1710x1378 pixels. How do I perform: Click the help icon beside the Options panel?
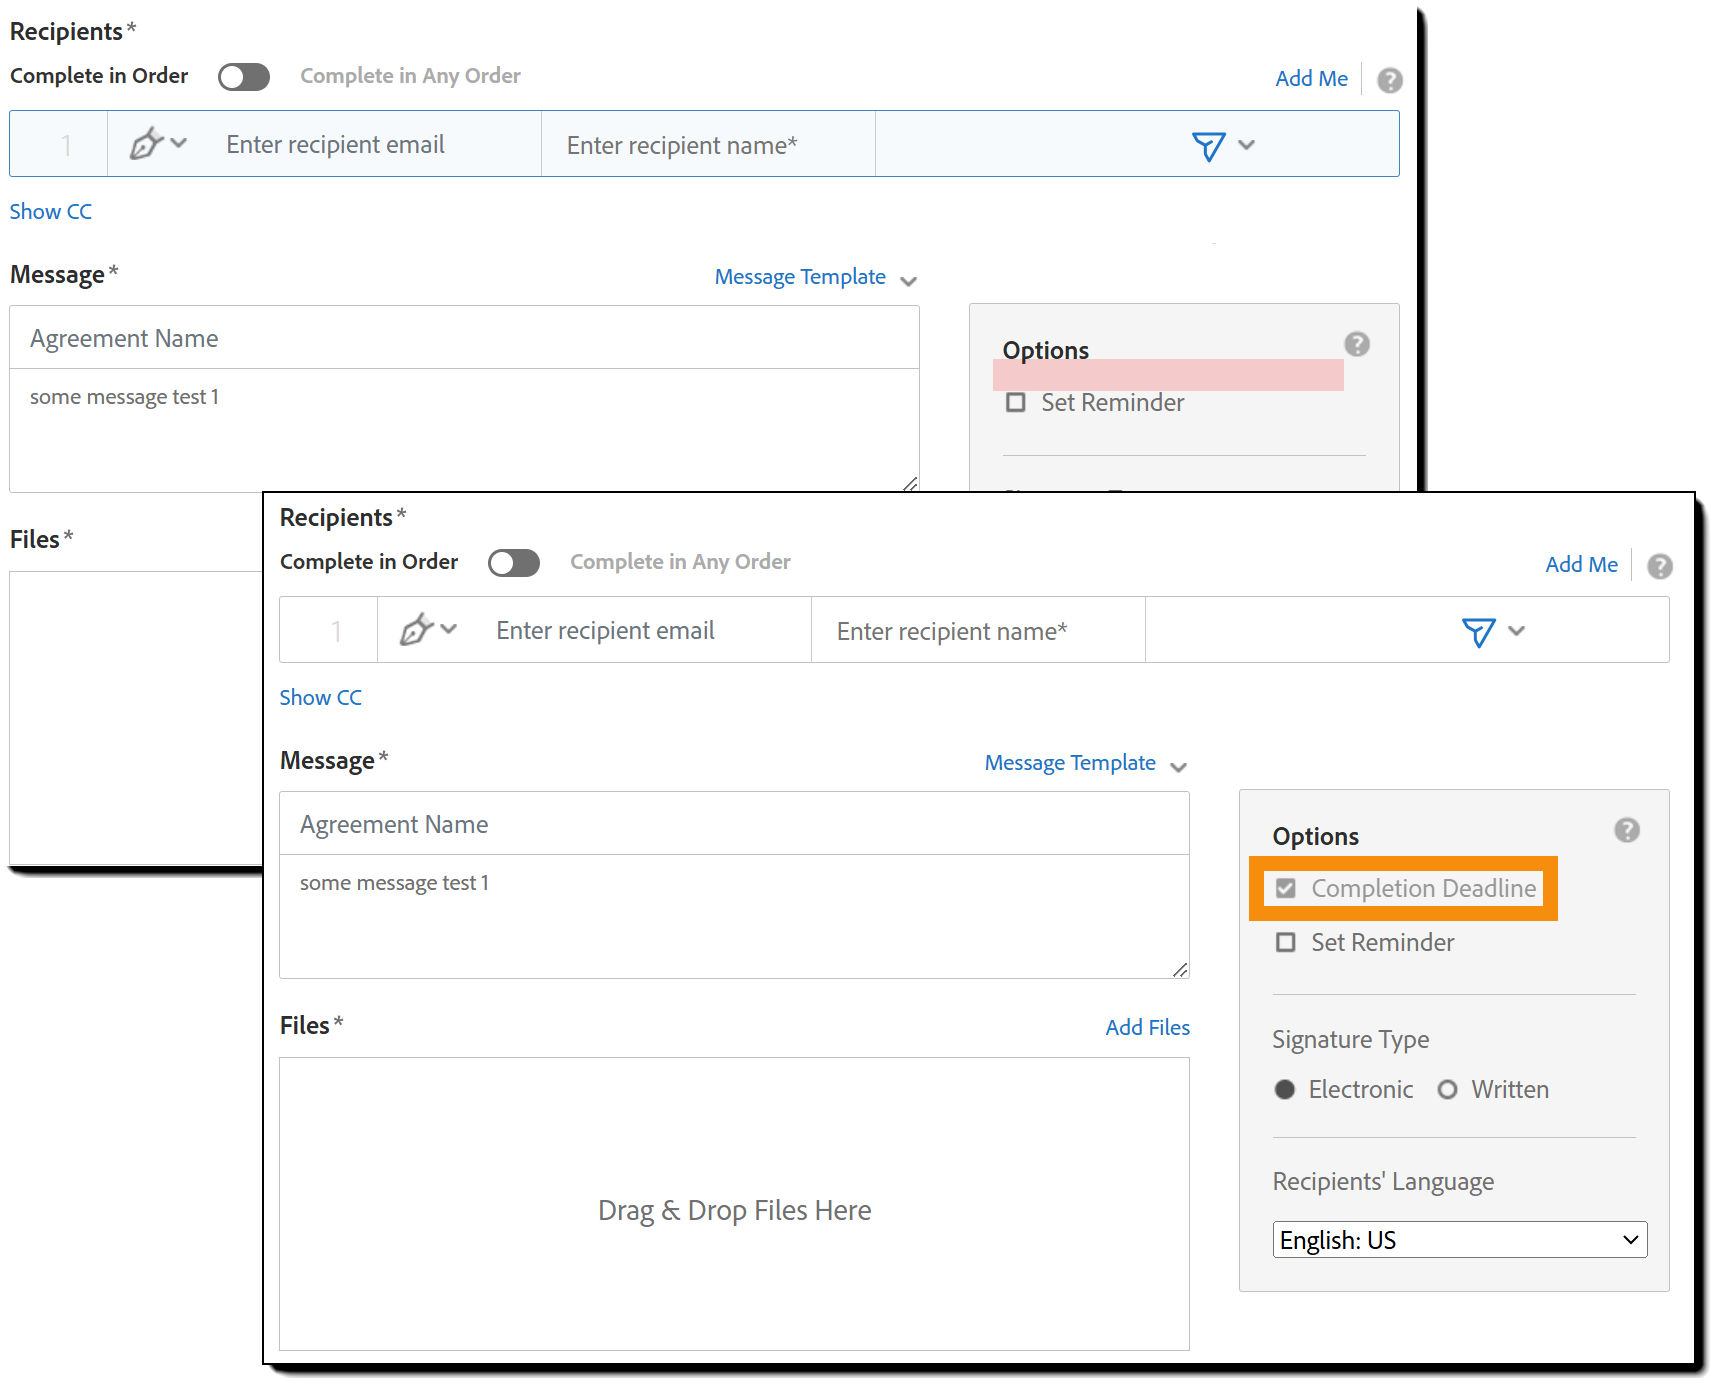point(1626,829)
